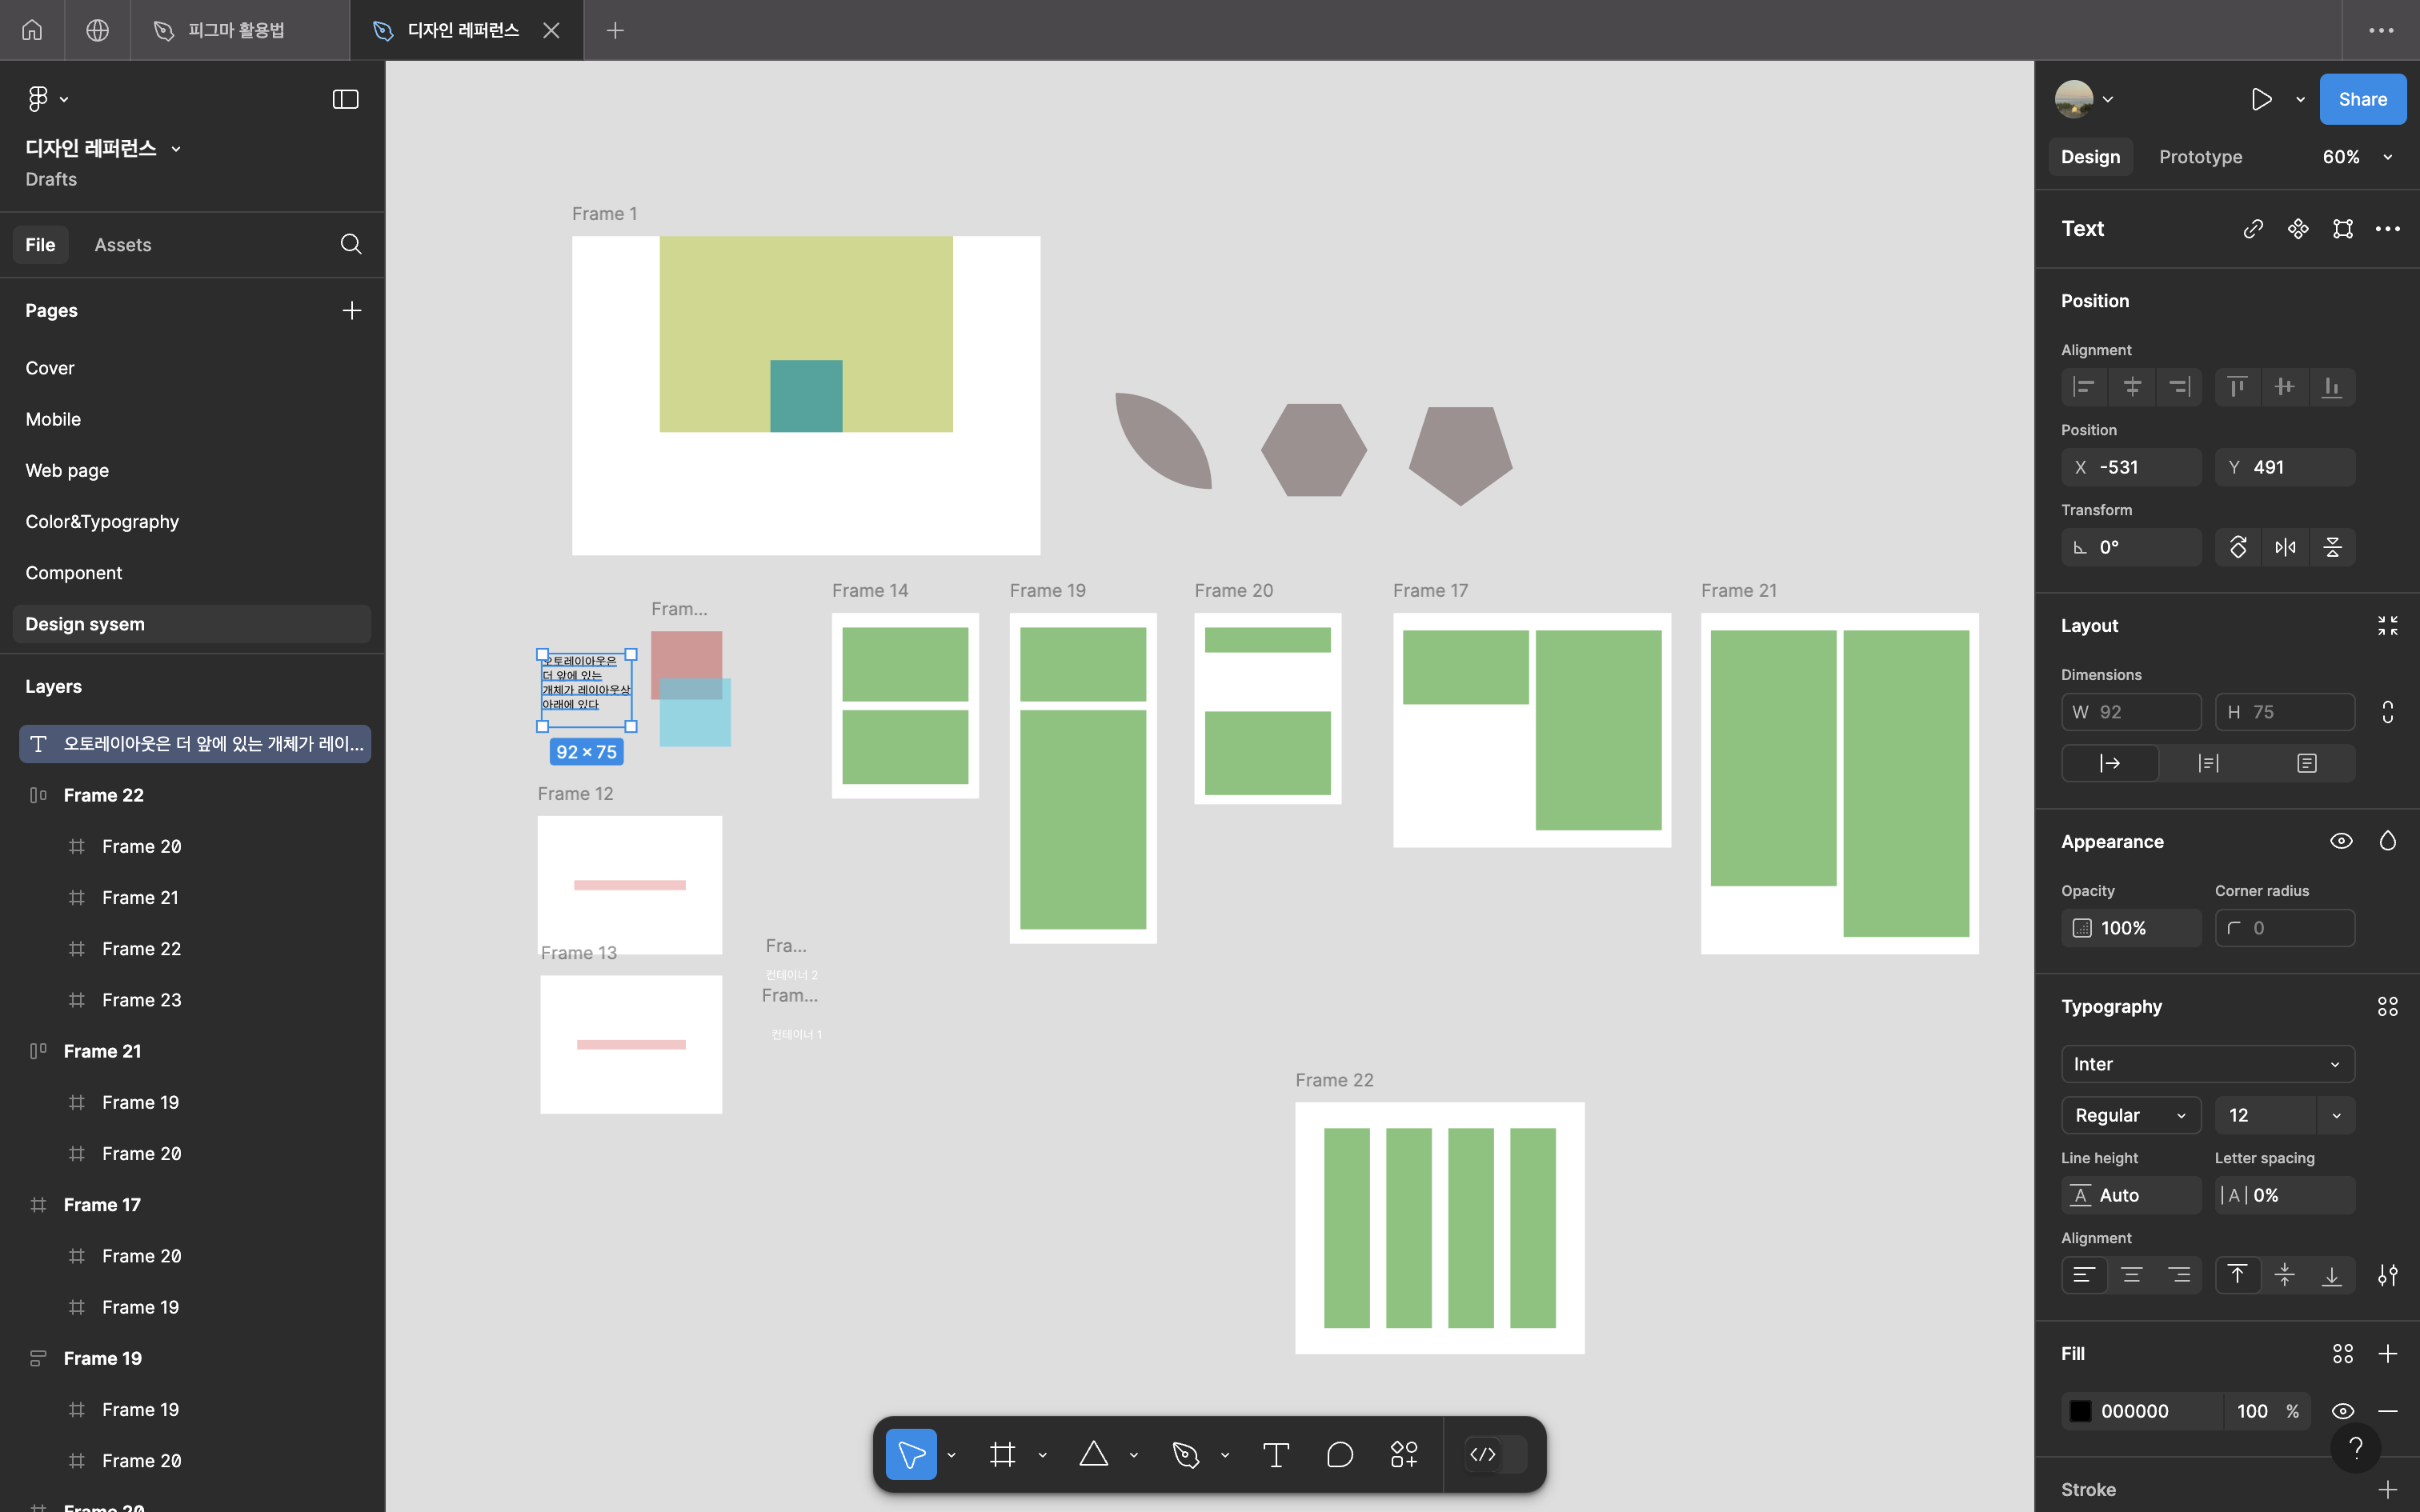Toggle Fill visibility eye icon
This screenshot has width=2420, height=1512.
pos(2342,1411)
